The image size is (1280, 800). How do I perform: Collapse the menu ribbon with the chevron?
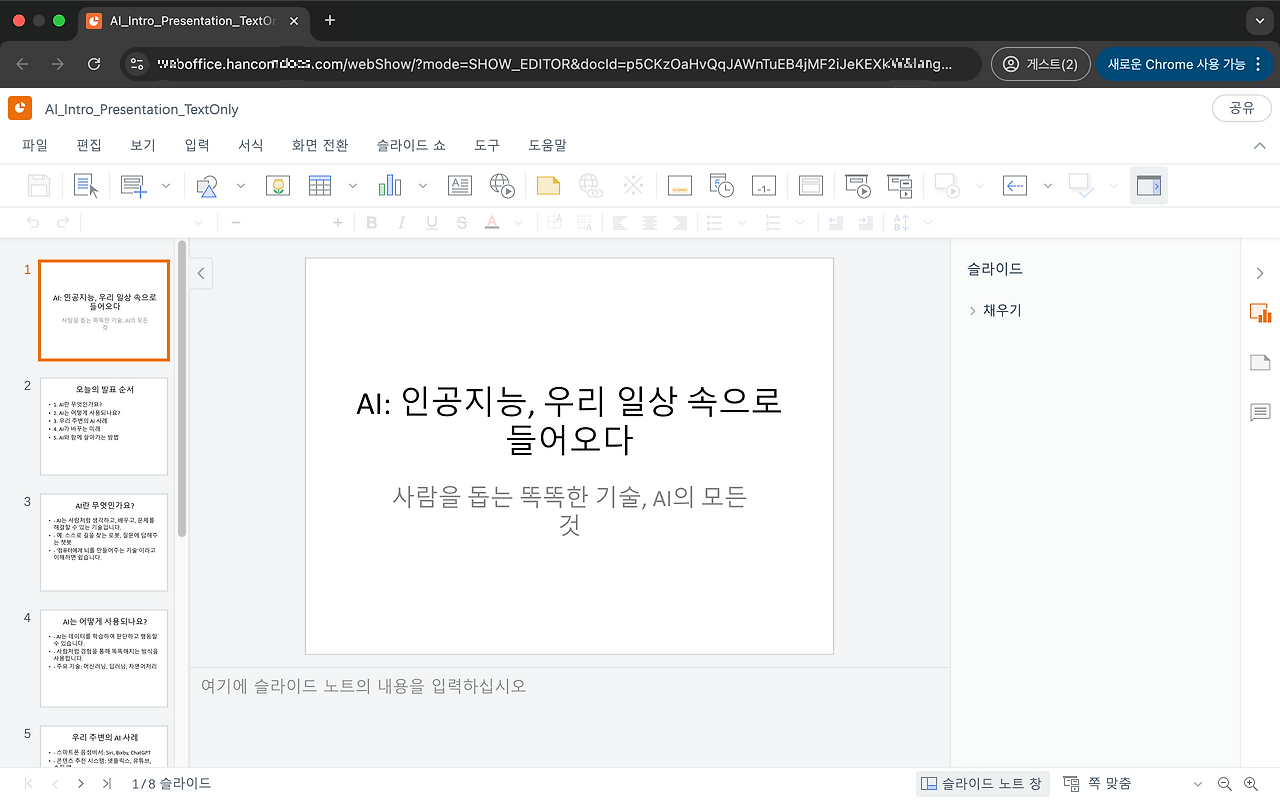click(x=1260, y=146)
